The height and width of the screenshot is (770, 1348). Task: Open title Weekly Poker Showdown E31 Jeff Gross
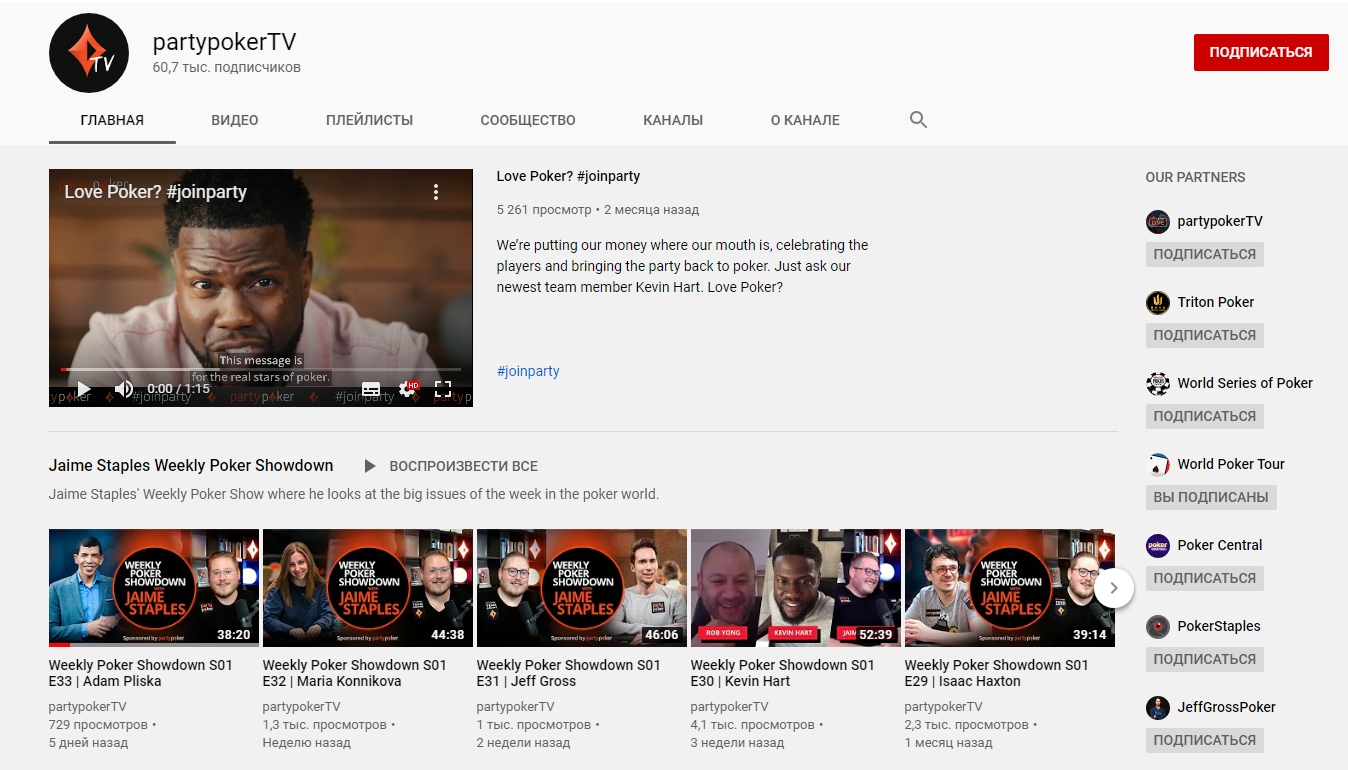click(569, 673)
